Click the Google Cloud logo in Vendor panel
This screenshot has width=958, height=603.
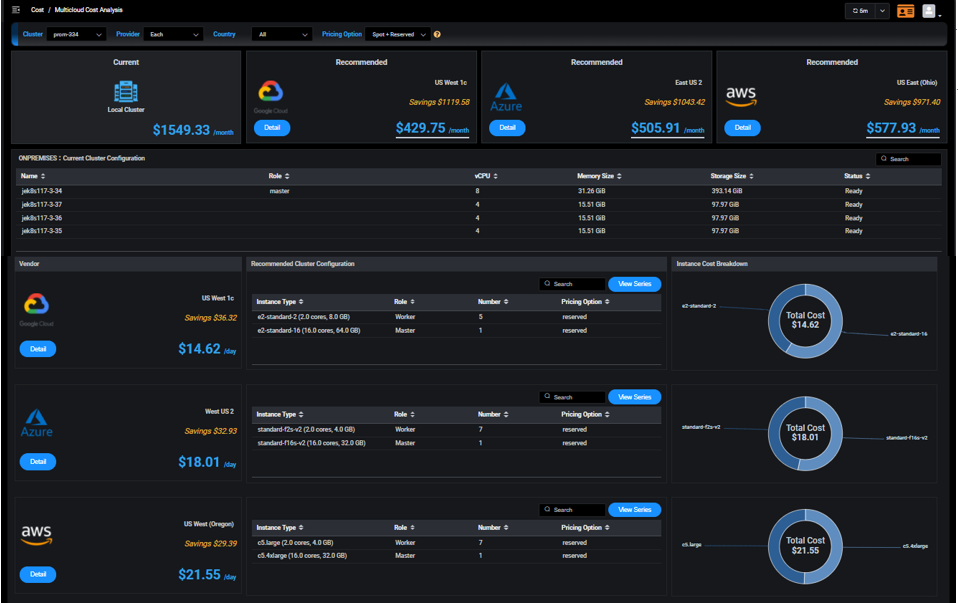(x=37, y=306)
